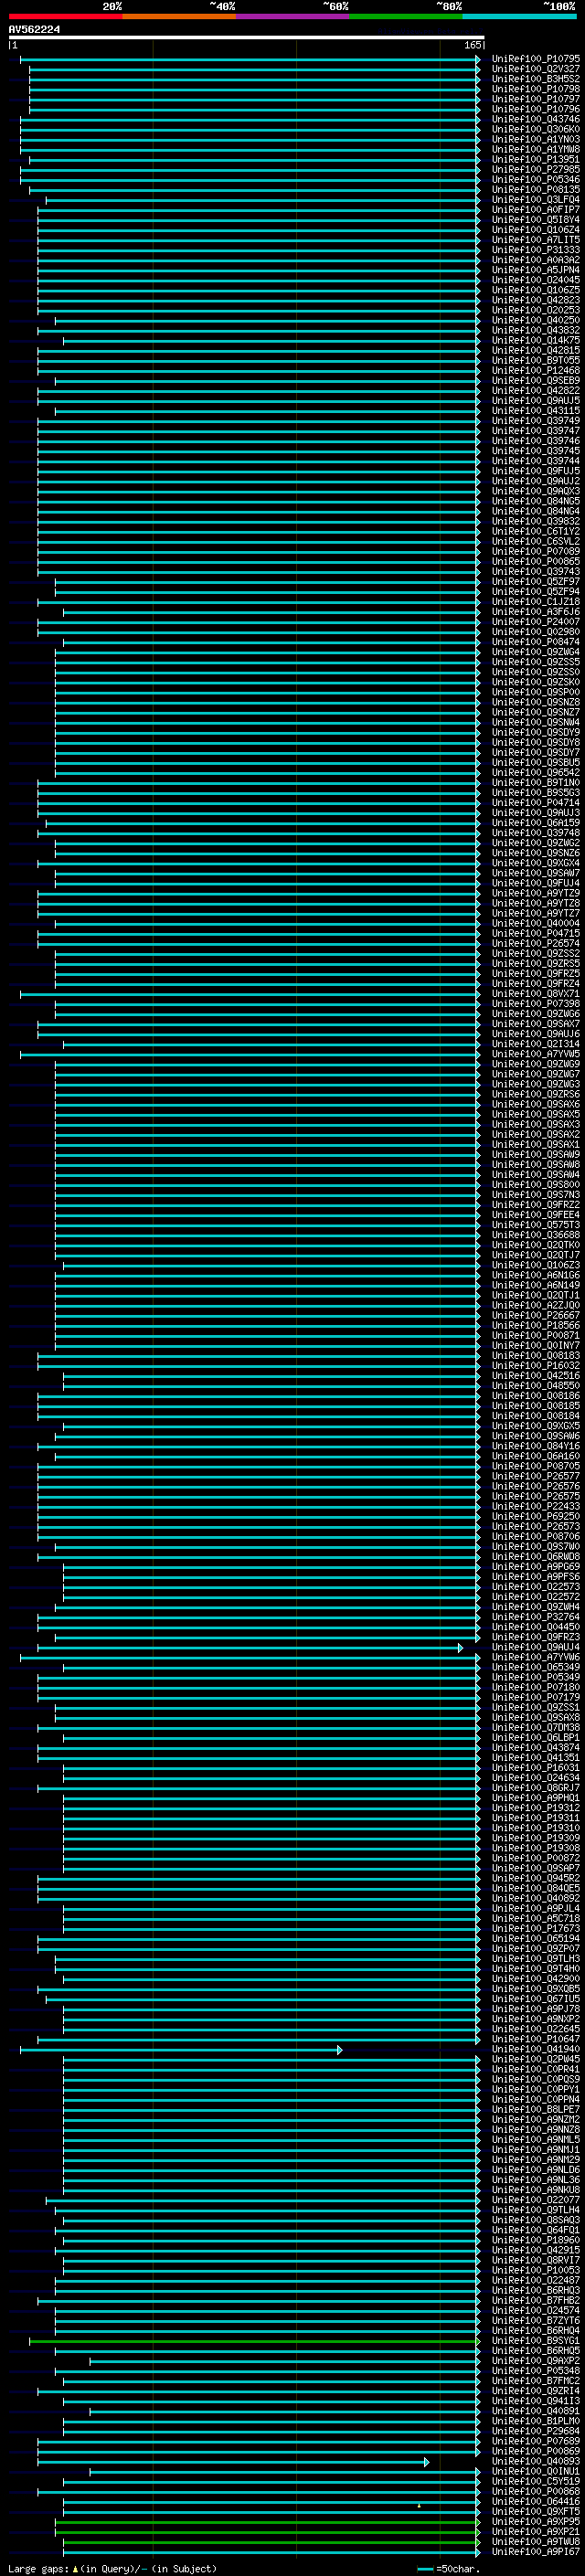
Task: Select hit label UniRef100_P05348
Action: click(535, 2370)
